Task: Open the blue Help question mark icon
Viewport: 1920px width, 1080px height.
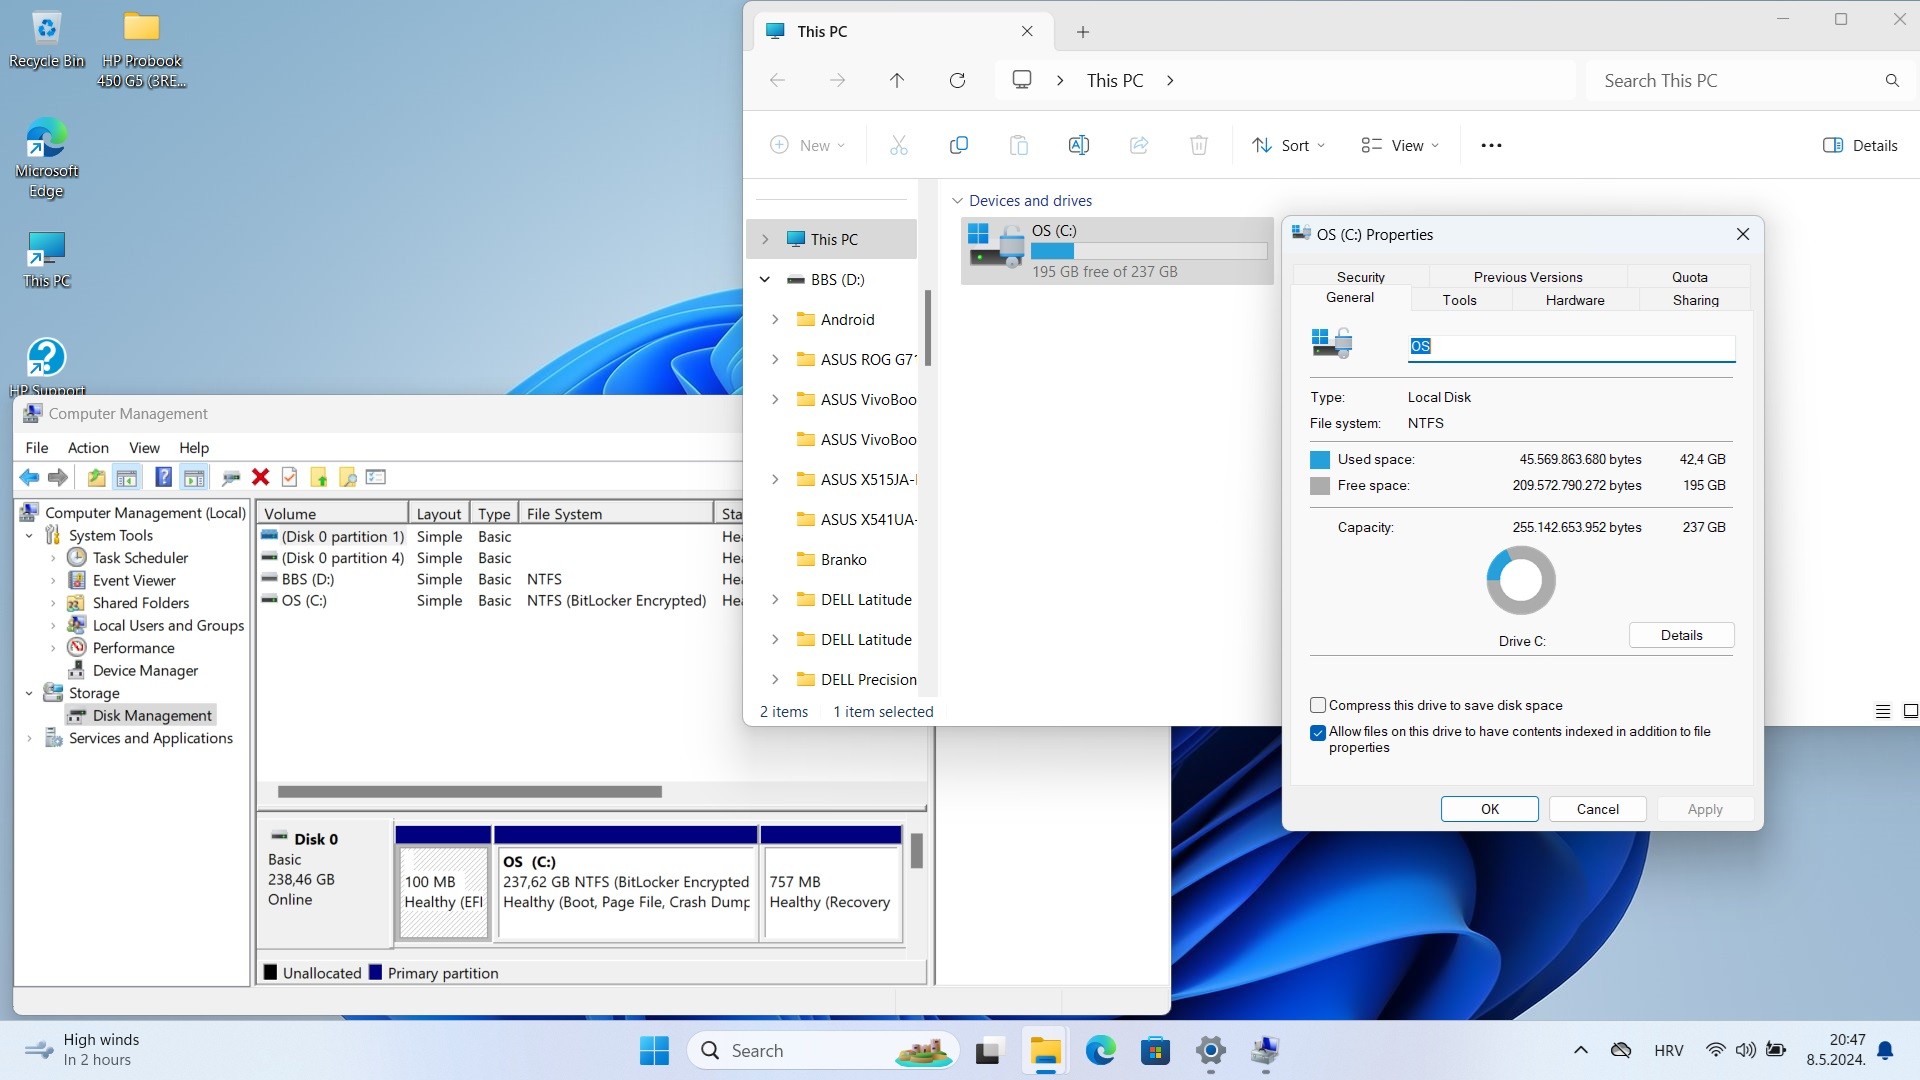Action: coord(163,477)
